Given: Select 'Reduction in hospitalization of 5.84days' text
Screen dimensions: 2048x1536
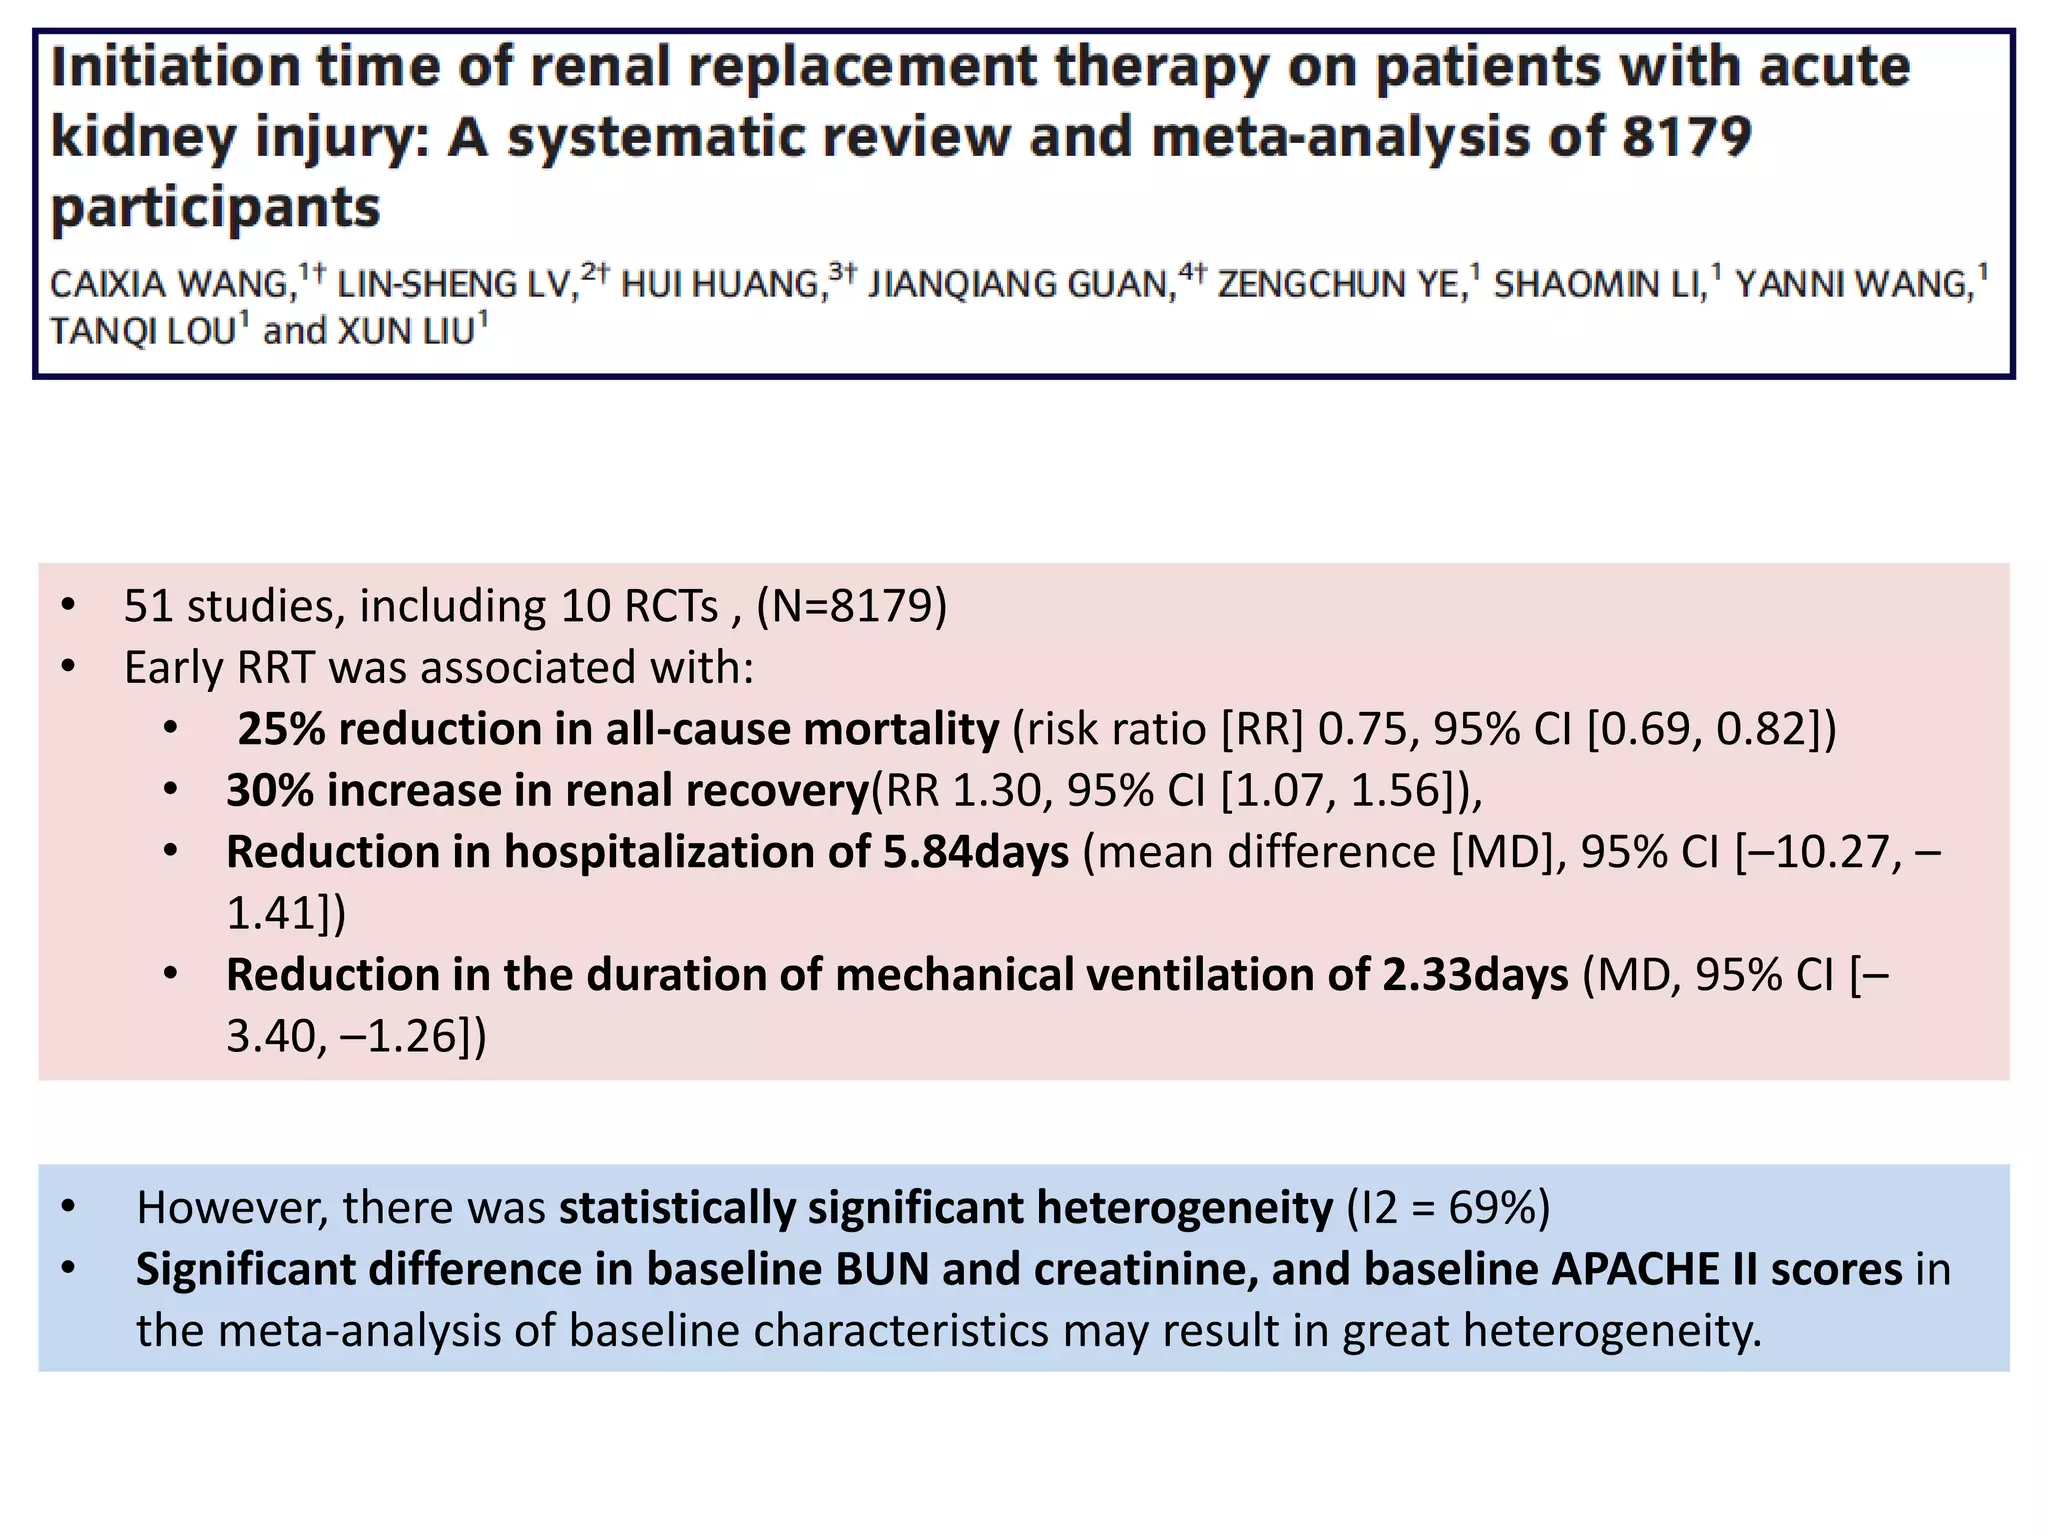Looking at the screenshot, I should 648,852.
